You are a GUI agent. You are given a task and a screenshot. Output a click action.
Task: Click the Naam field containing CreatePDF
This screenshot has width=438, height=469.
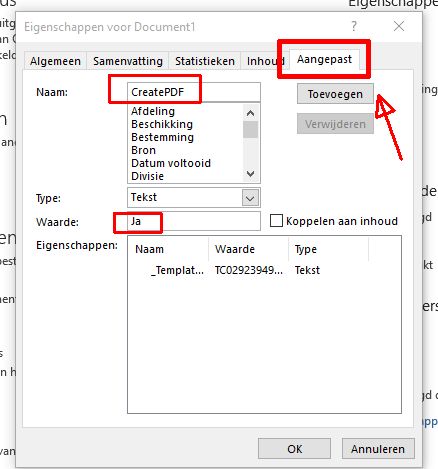[x=193, y=92]
